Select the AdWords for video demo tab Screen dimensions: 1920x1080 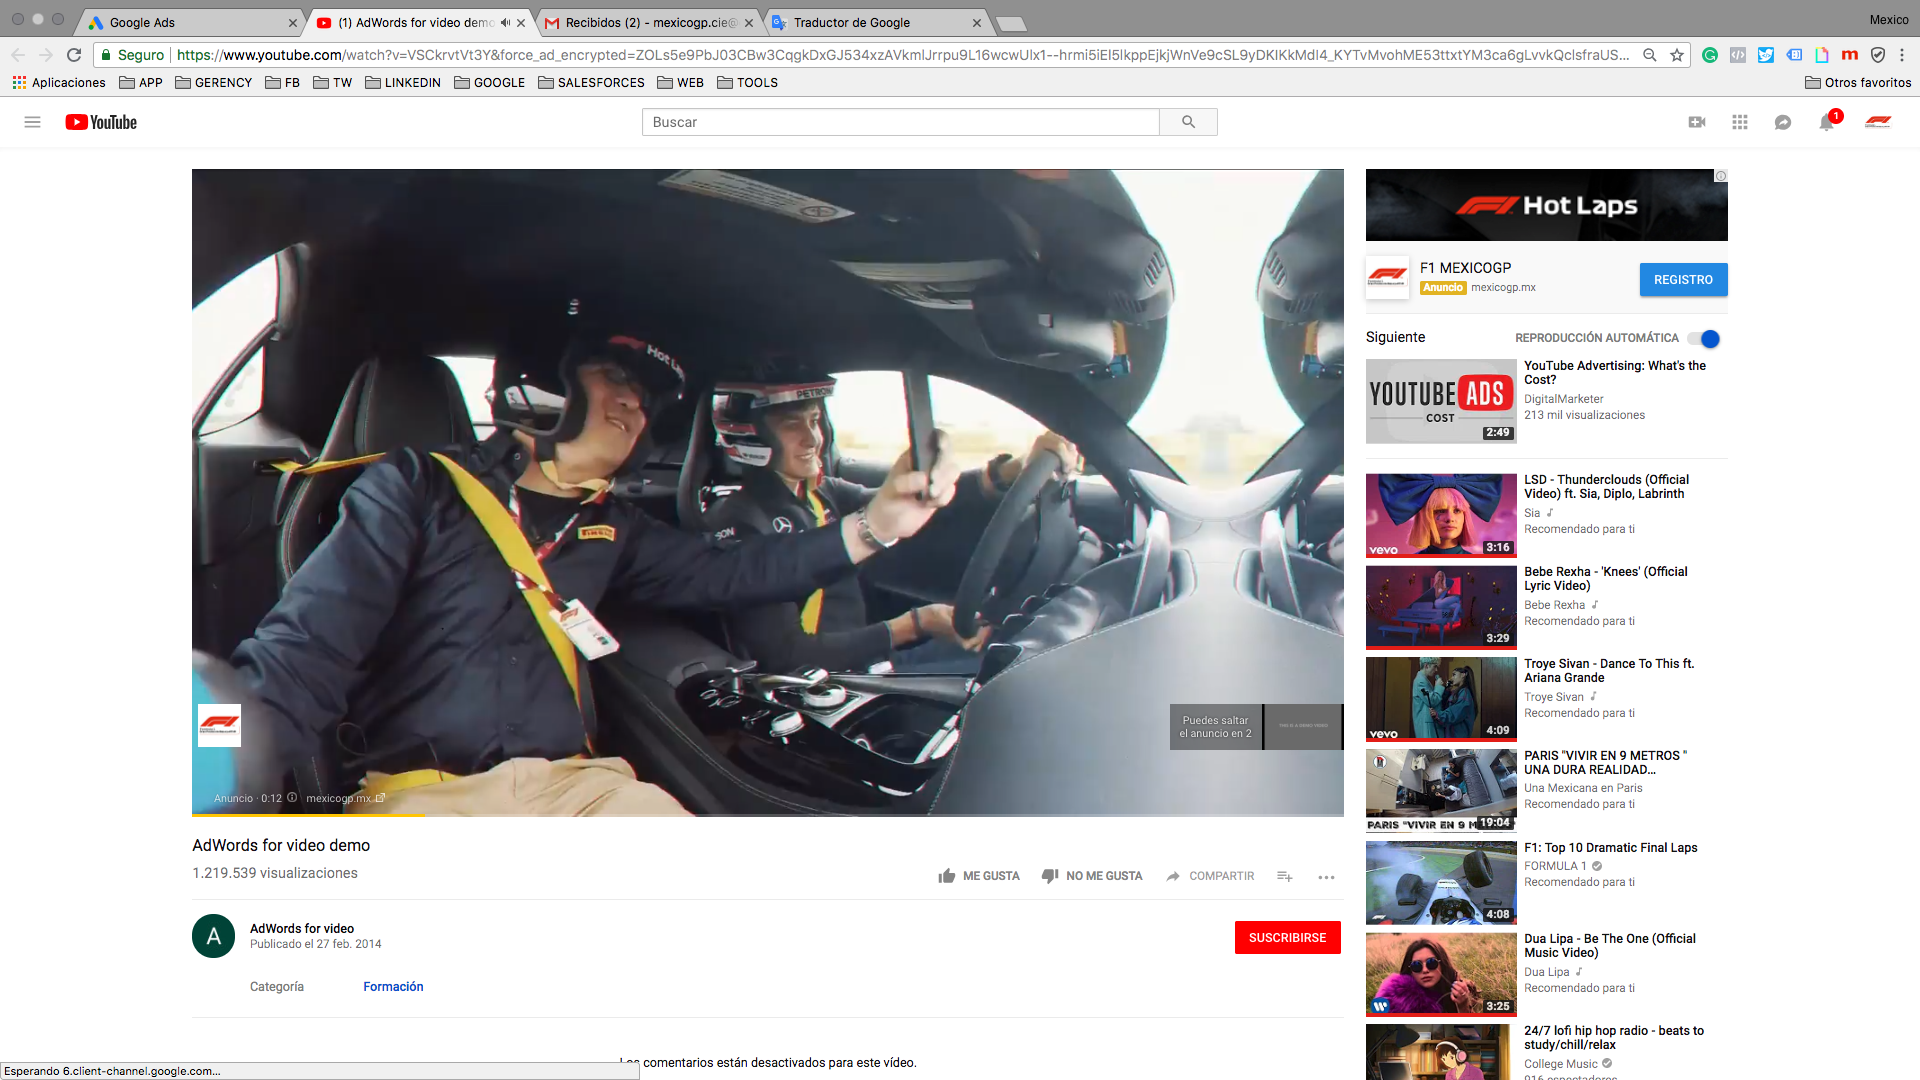point(415,22)
